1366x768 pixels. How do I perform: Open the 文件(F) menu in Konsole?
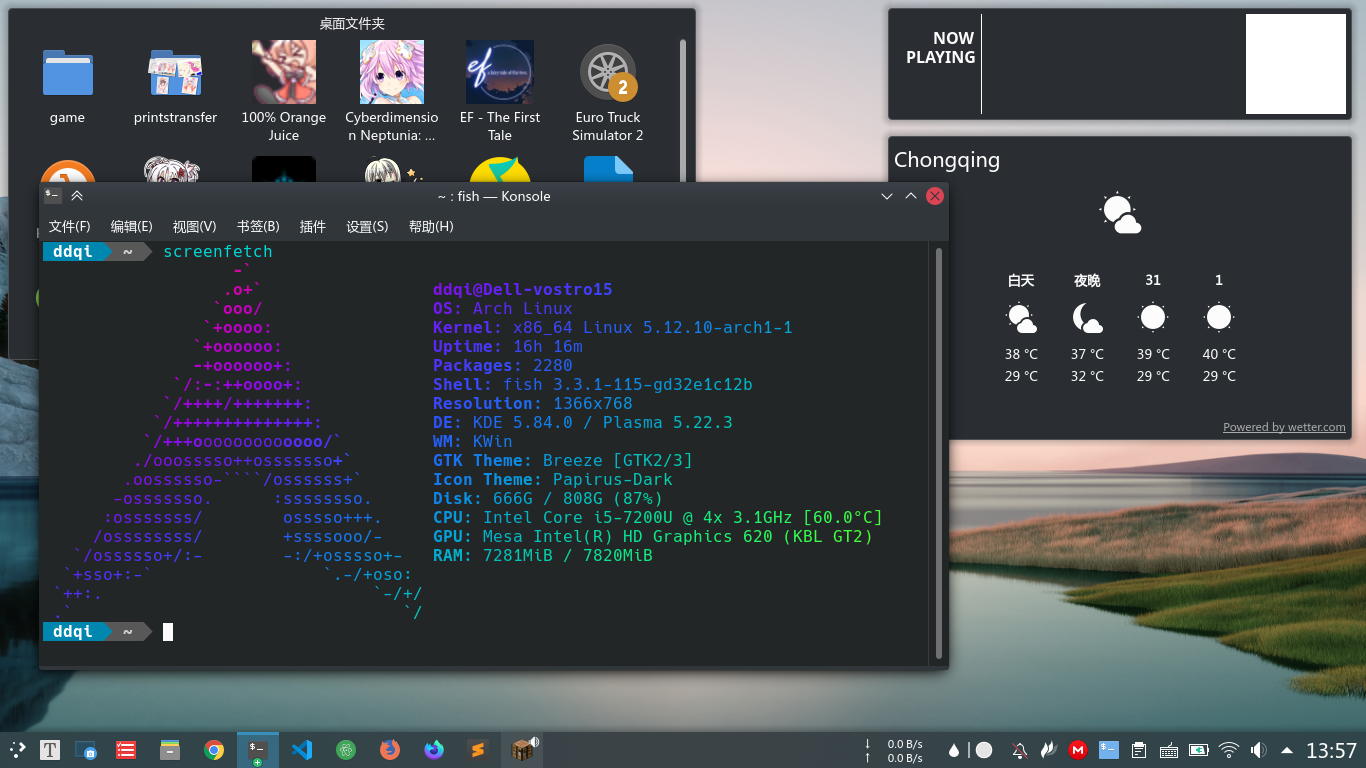69,227
